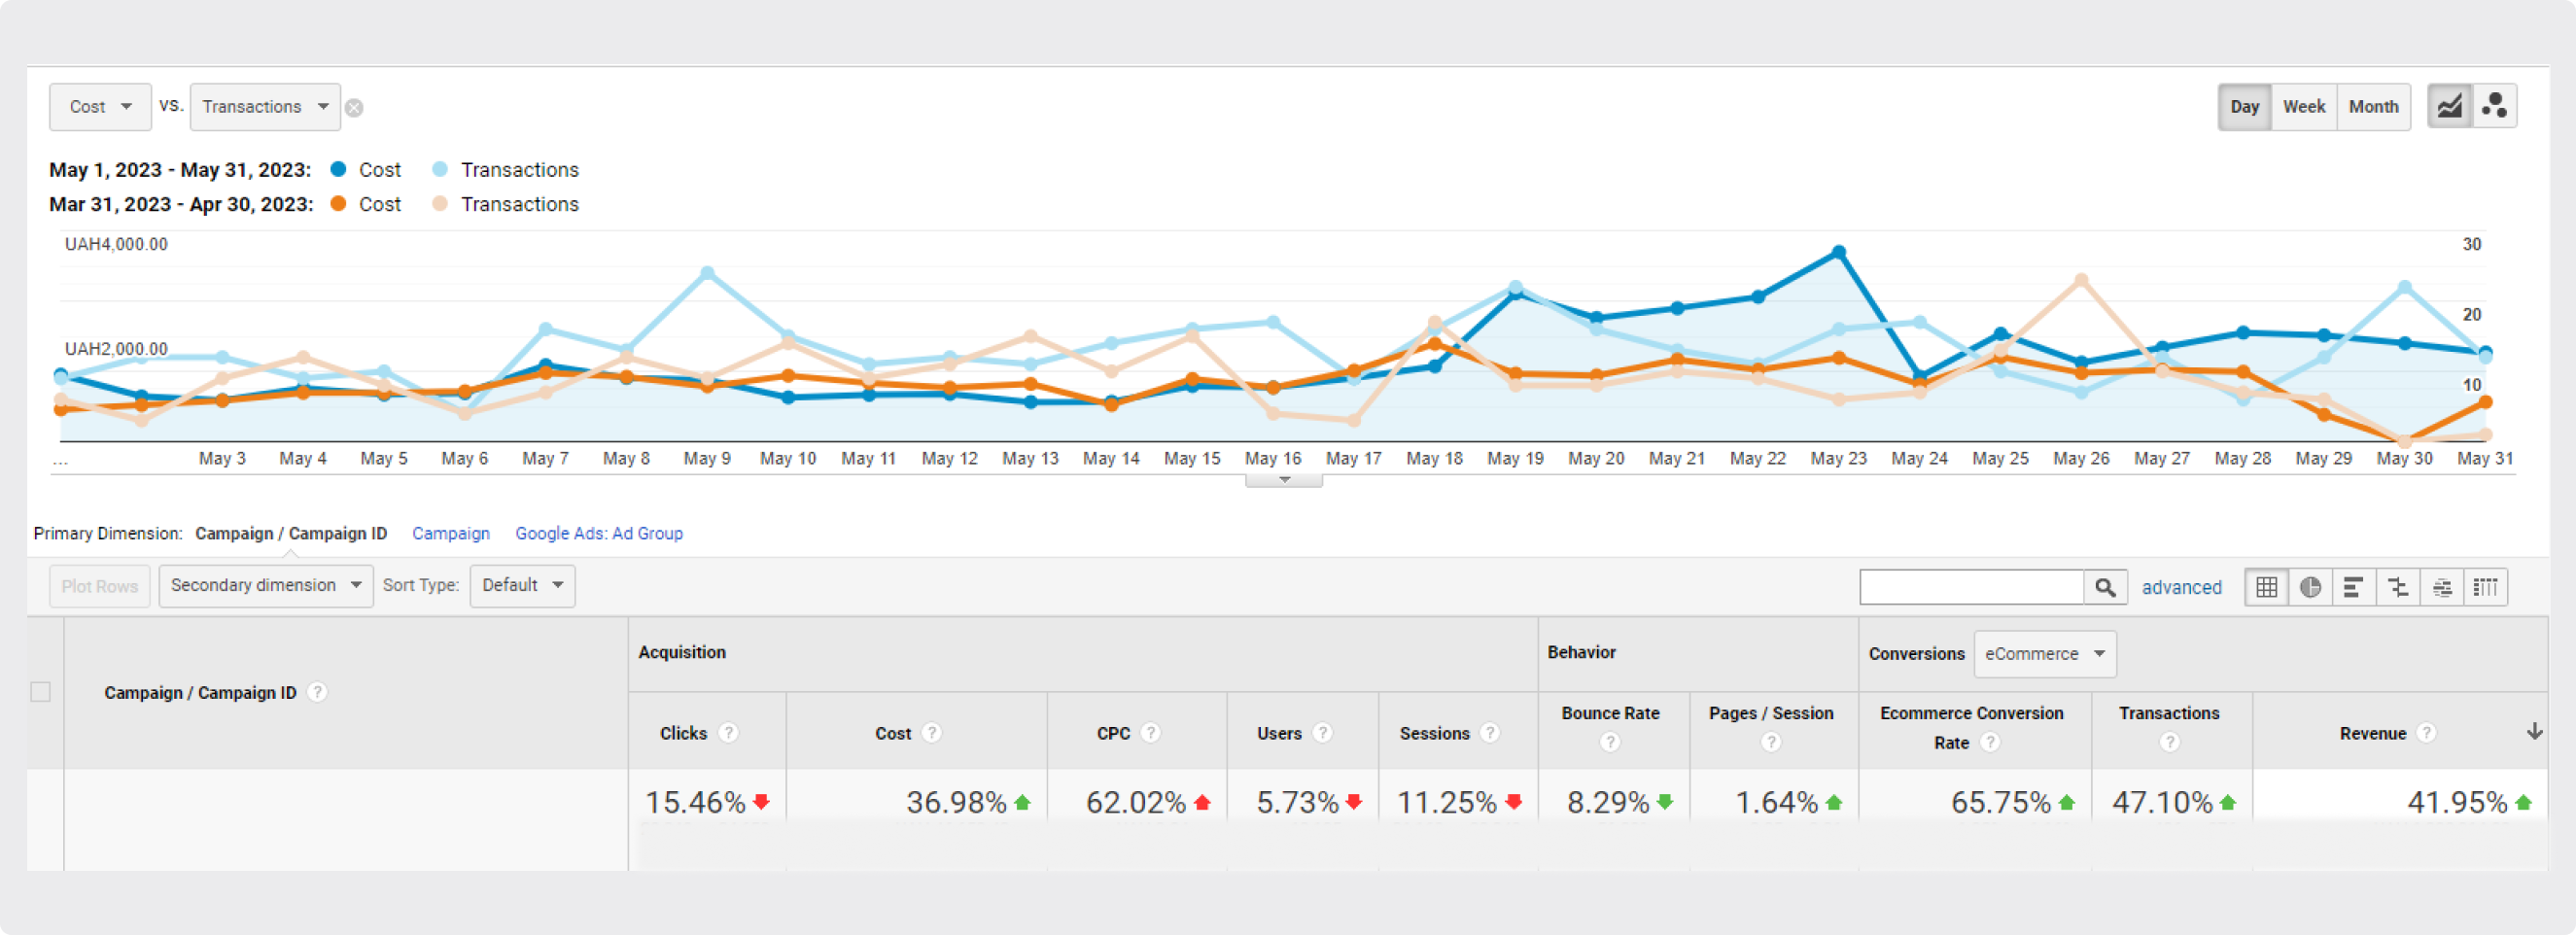
Task: Open the Secondary dimension dropdown
Action: pos(266,585)
